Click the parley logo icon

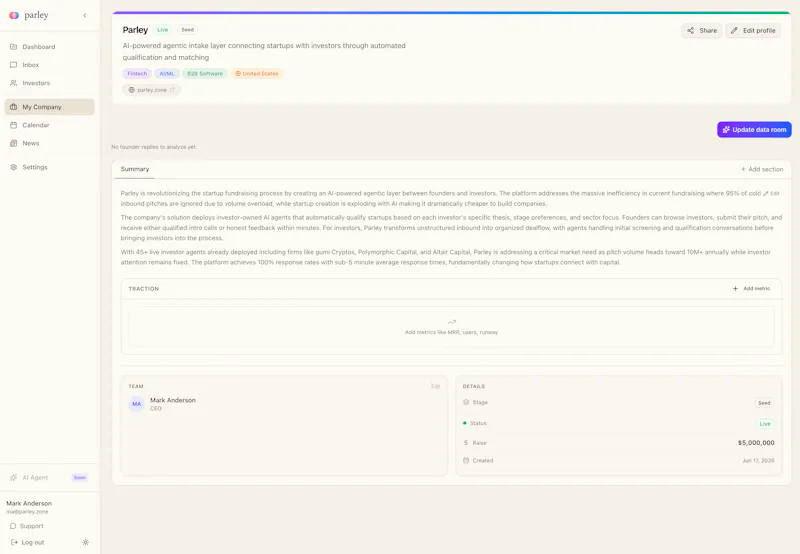[x=14, y=15]
